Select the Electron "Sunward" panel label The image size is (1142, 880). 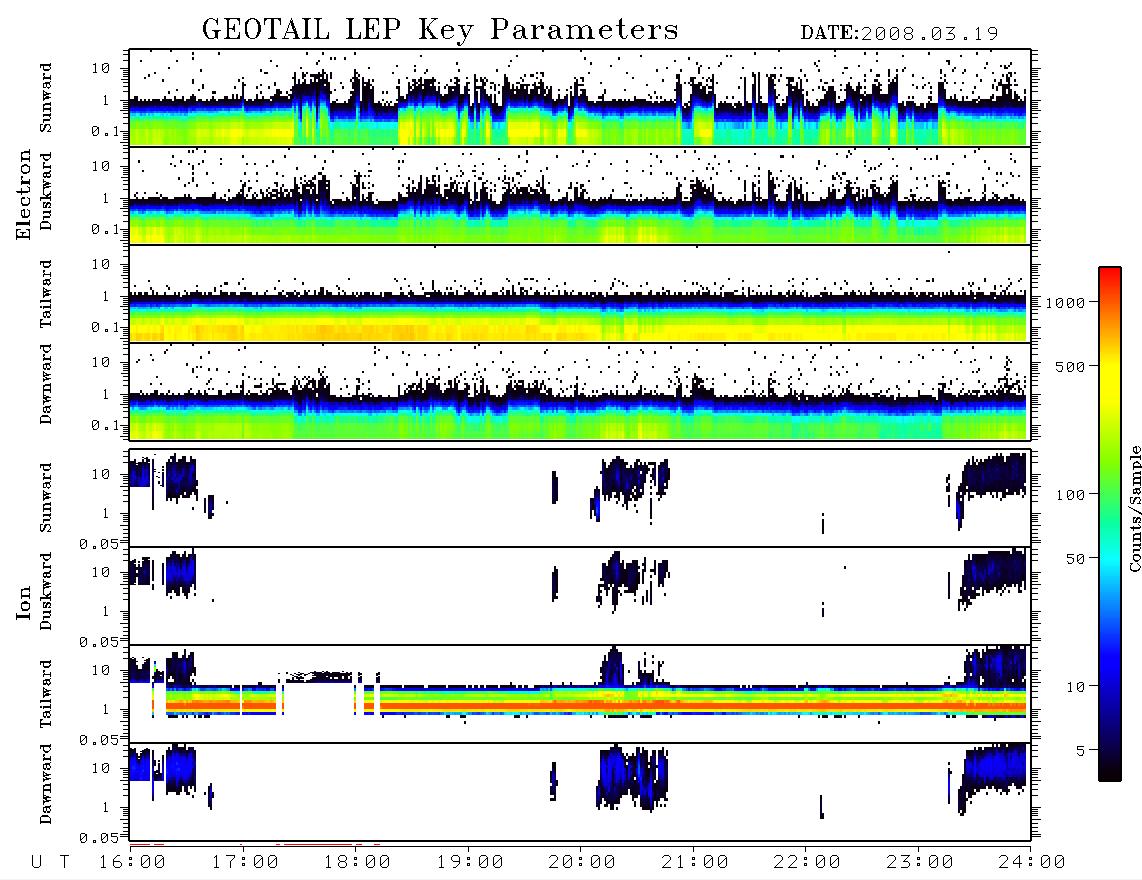click(x=46, y=98)
